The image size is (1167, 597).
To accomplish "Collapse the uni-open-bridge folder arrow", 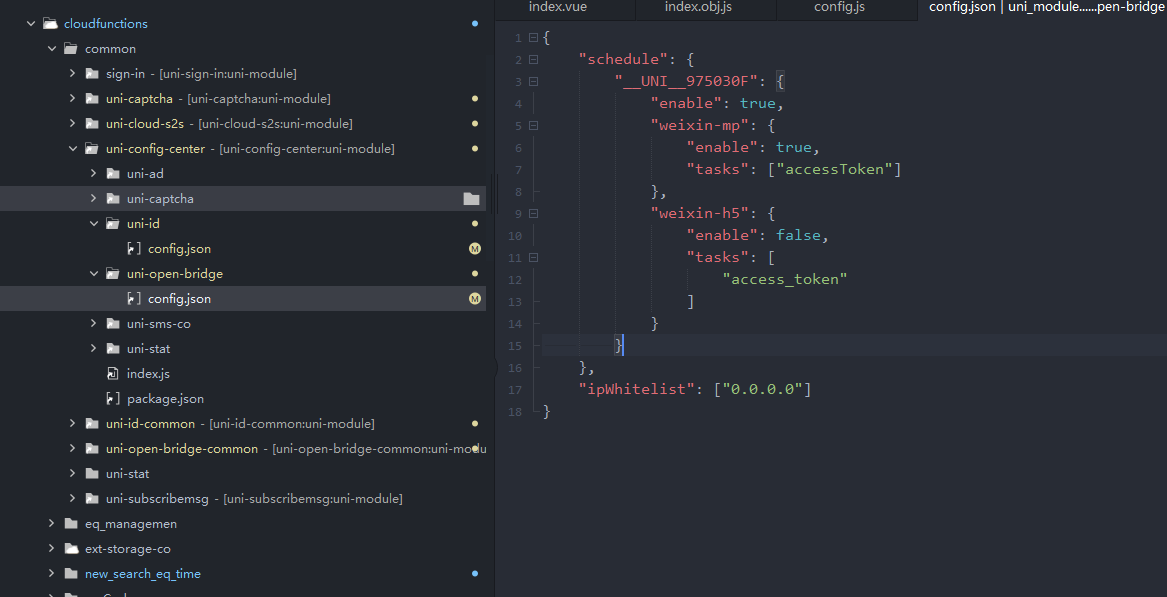I will [x=93, y=273].
